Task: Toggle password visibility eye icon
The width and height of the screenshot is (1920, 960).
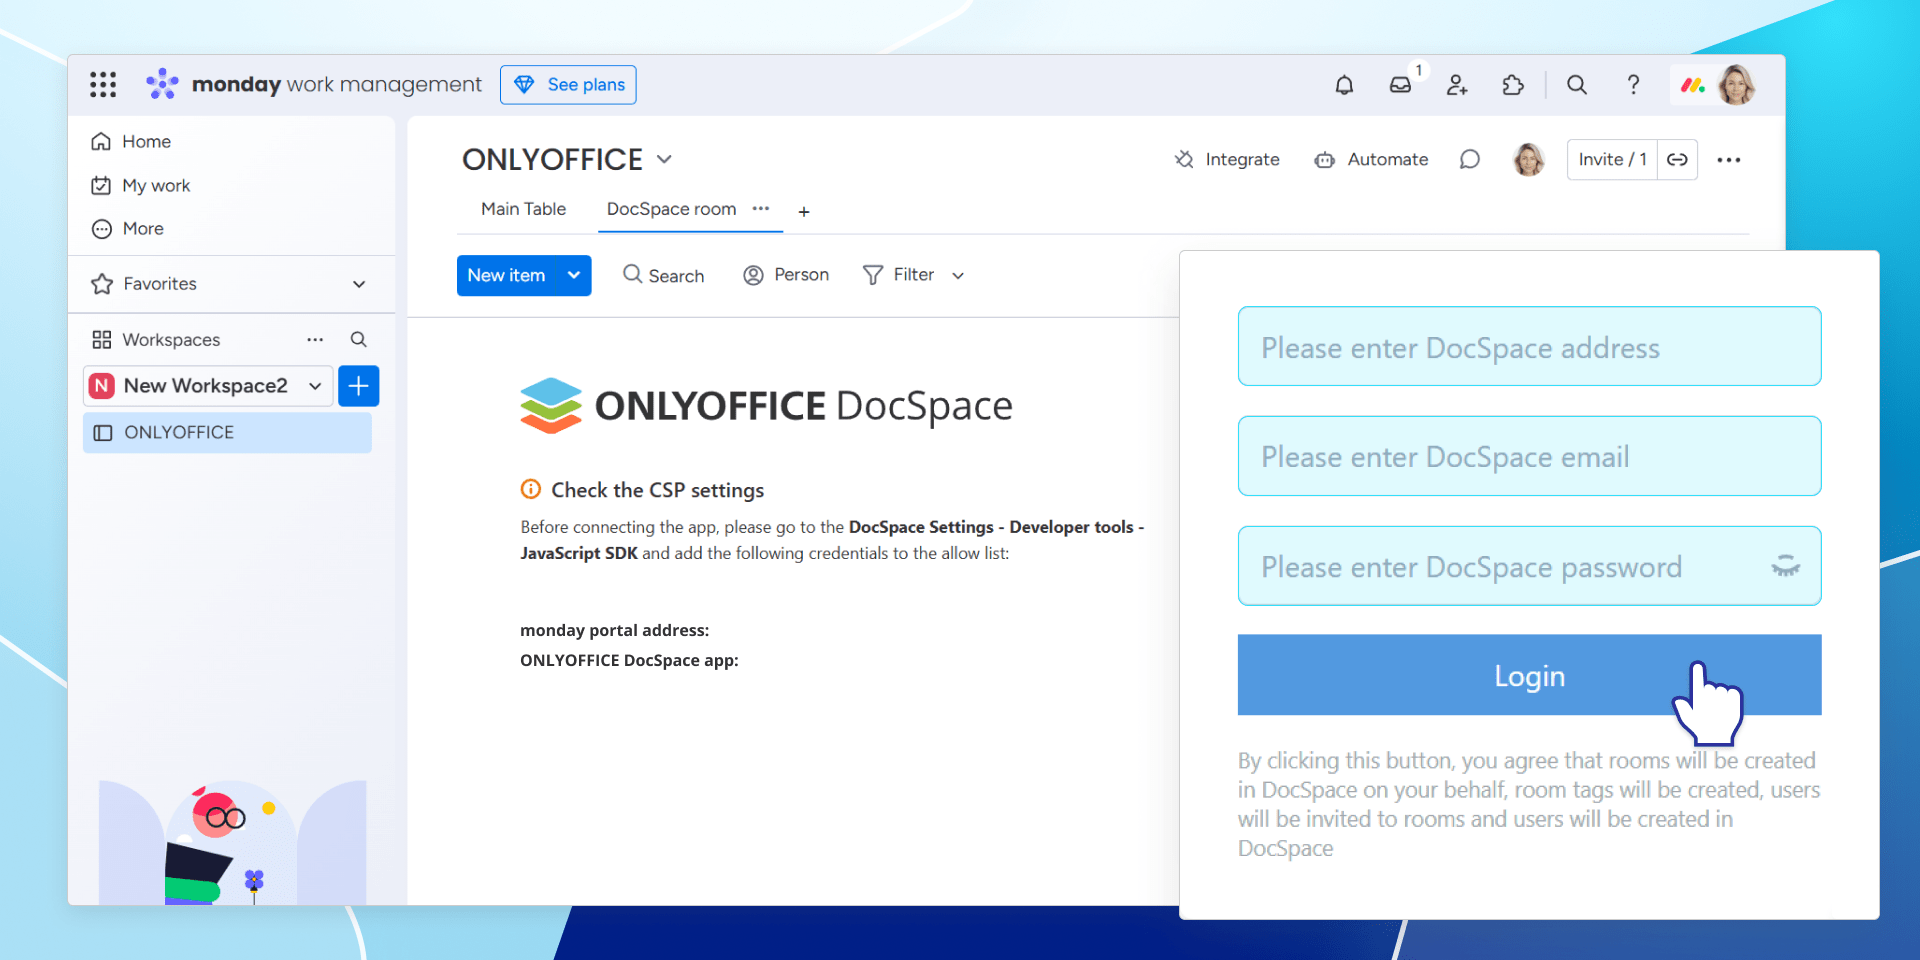Action: click(1785, 567)
